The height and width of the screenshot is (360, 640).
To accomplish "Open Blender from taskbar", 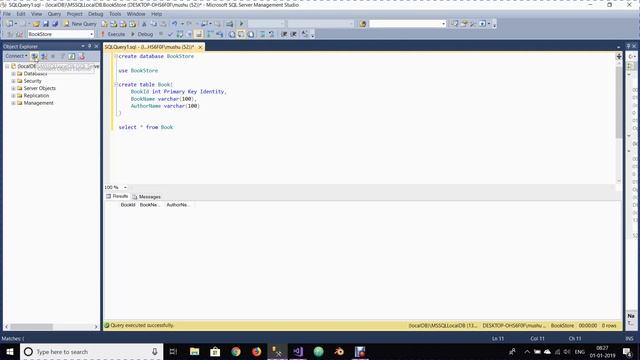I will pyautogui.click(x=339, y=351).
